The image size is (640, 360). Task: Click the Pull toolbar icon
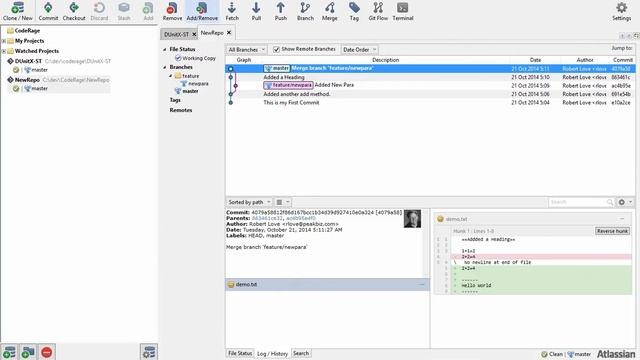tap(256, 11)
